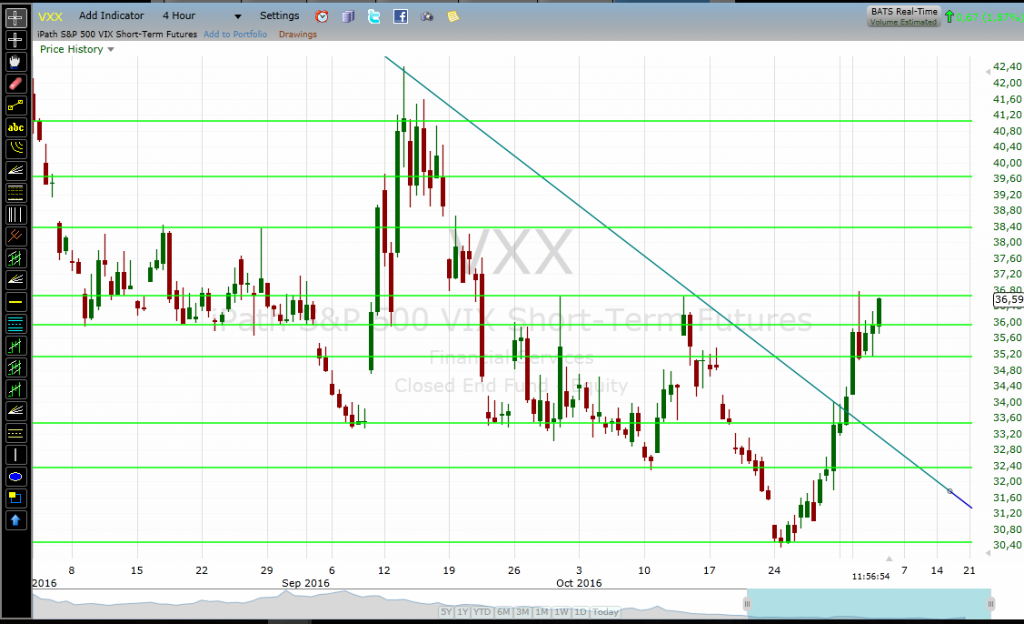Select the orange pitchfork tool

click(16, 236)
